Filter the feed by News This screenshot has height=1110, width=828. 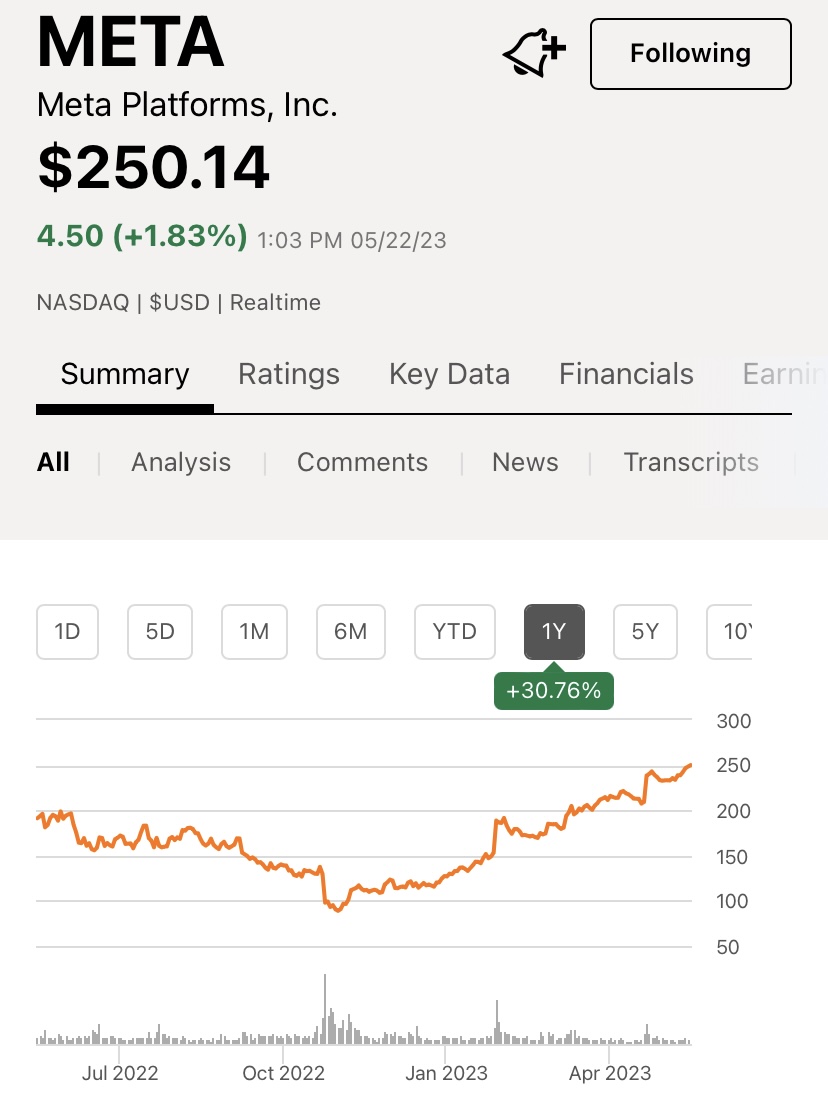tap(525, 462)
